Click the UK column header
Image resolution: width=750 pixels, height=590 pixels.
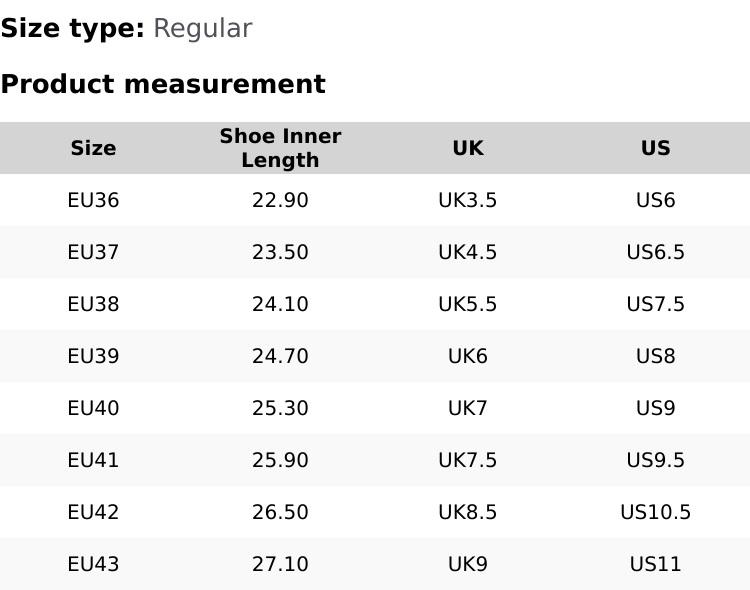point(467,148)
